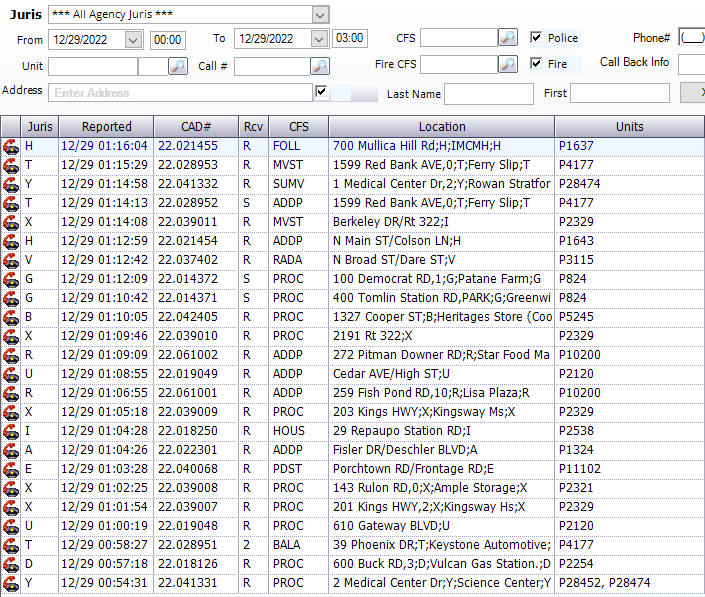The height and width of the screenshot is (597, 705).
Task: Click the Call # search magnifier icon
Action: point(320,66)
